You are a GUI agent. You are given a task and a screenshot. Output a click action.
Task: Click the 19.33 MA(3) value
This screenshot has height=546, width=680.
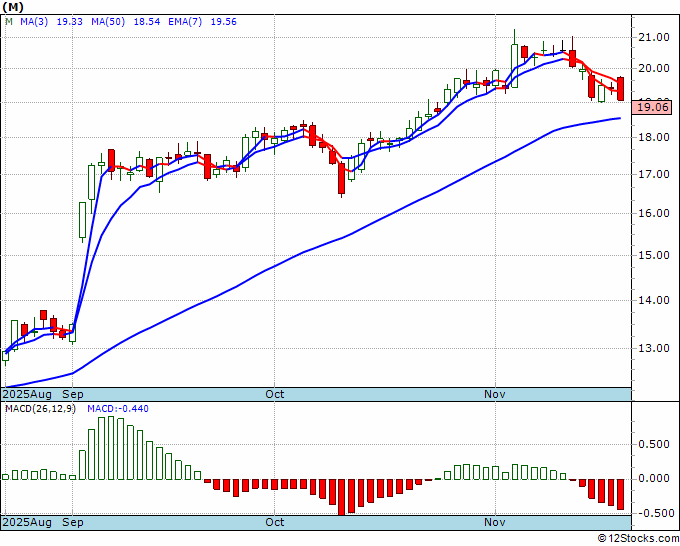[70, 22]
